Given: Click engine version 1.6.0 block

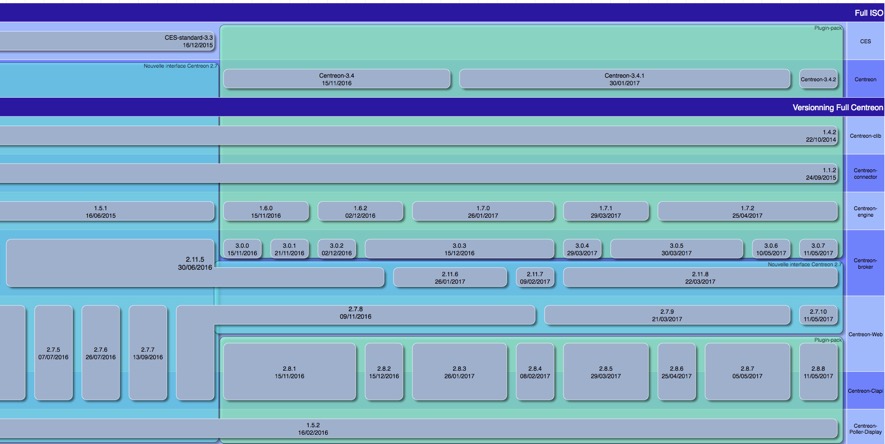Looking at the screenshot, I should coord(266,212).
